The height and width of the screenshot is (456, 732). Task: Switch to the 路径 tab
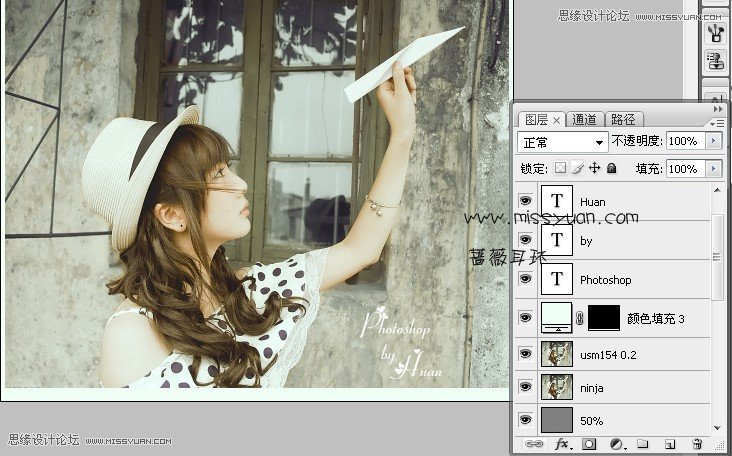pyautogui.click(x=623, y=120)
